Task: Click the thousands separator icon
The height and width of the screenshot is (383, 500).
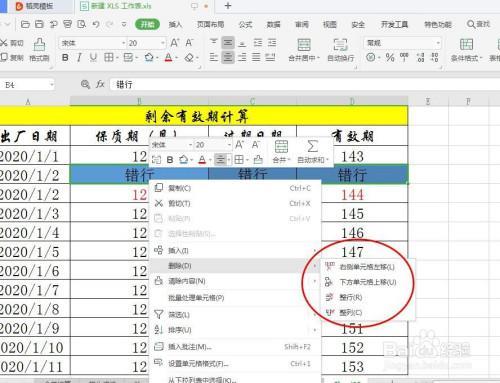Action: (x=404, y=57)
